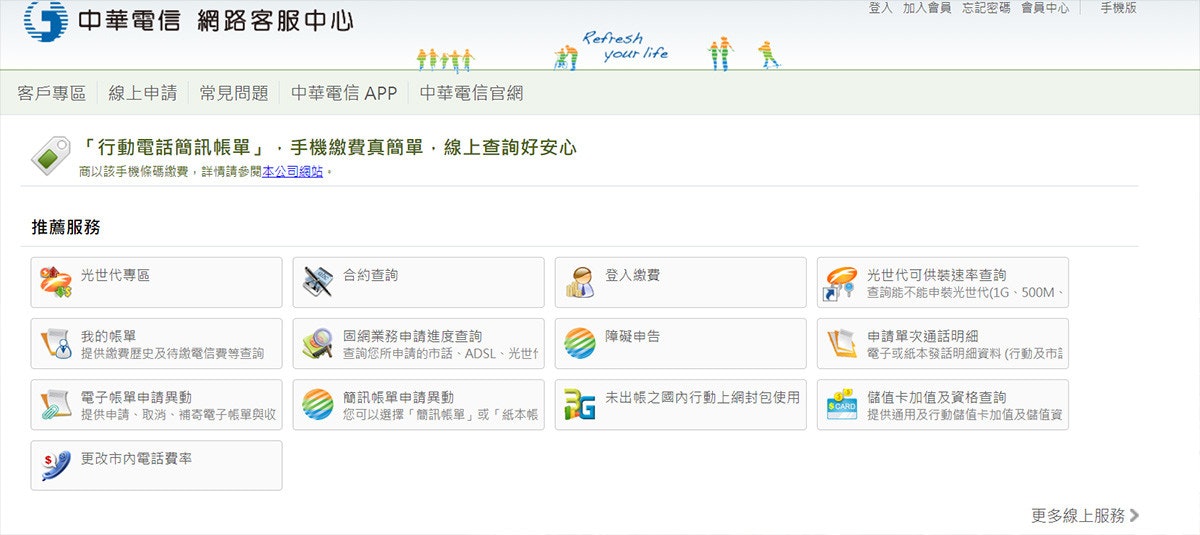
Task: Open 未出帳之國內行動上網封包使用 service title
Action: pyautogui.click(x=702, y=397)
